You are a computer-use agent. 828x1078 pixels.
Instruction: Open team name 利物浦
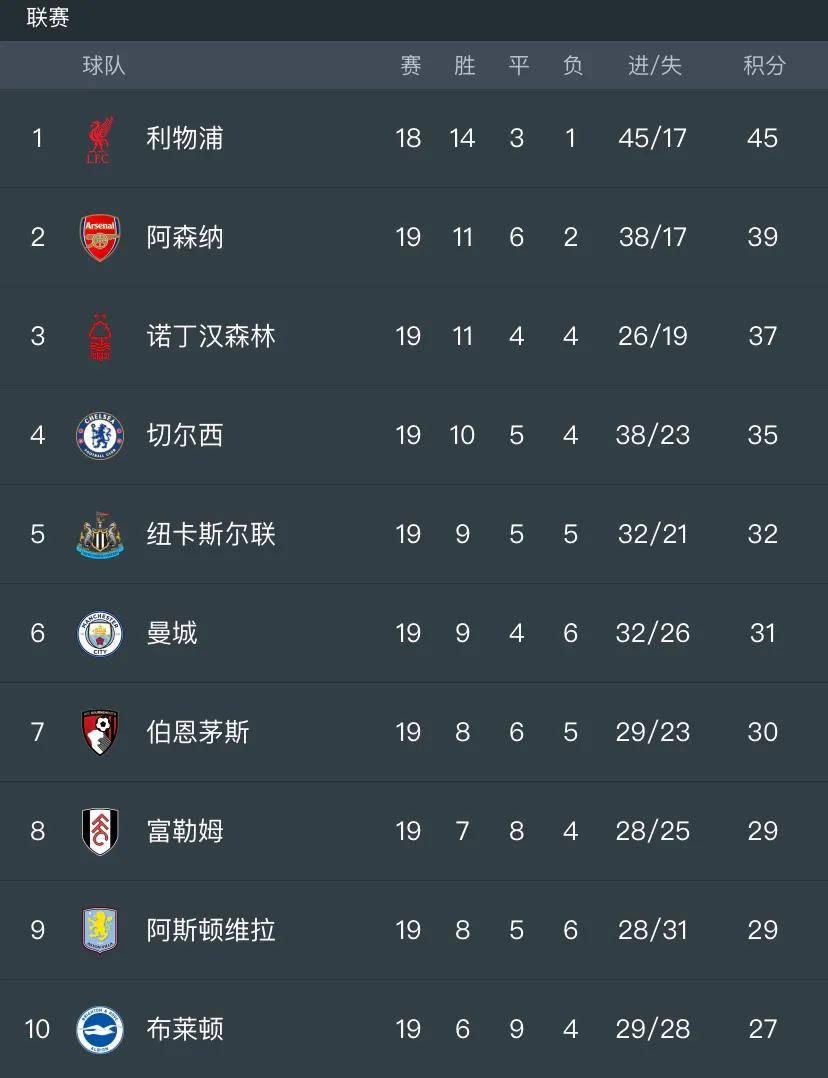[x=185, y=138]
